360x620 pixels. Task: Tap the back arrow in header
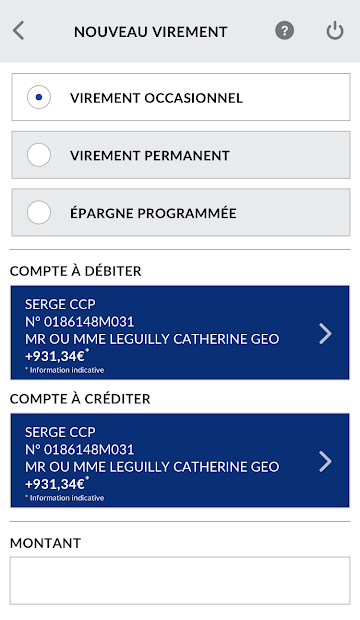point(19,31)
